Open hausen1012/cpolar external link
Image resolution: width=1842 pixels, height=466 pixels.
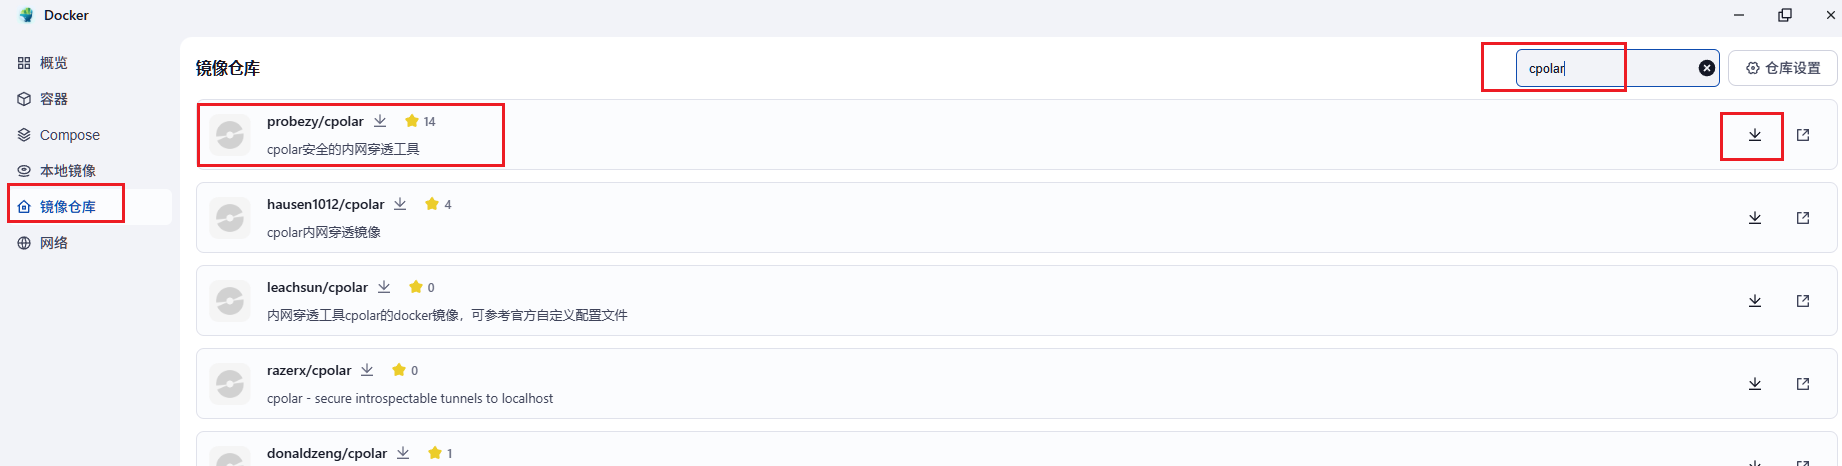click(x=1802, y=218)
